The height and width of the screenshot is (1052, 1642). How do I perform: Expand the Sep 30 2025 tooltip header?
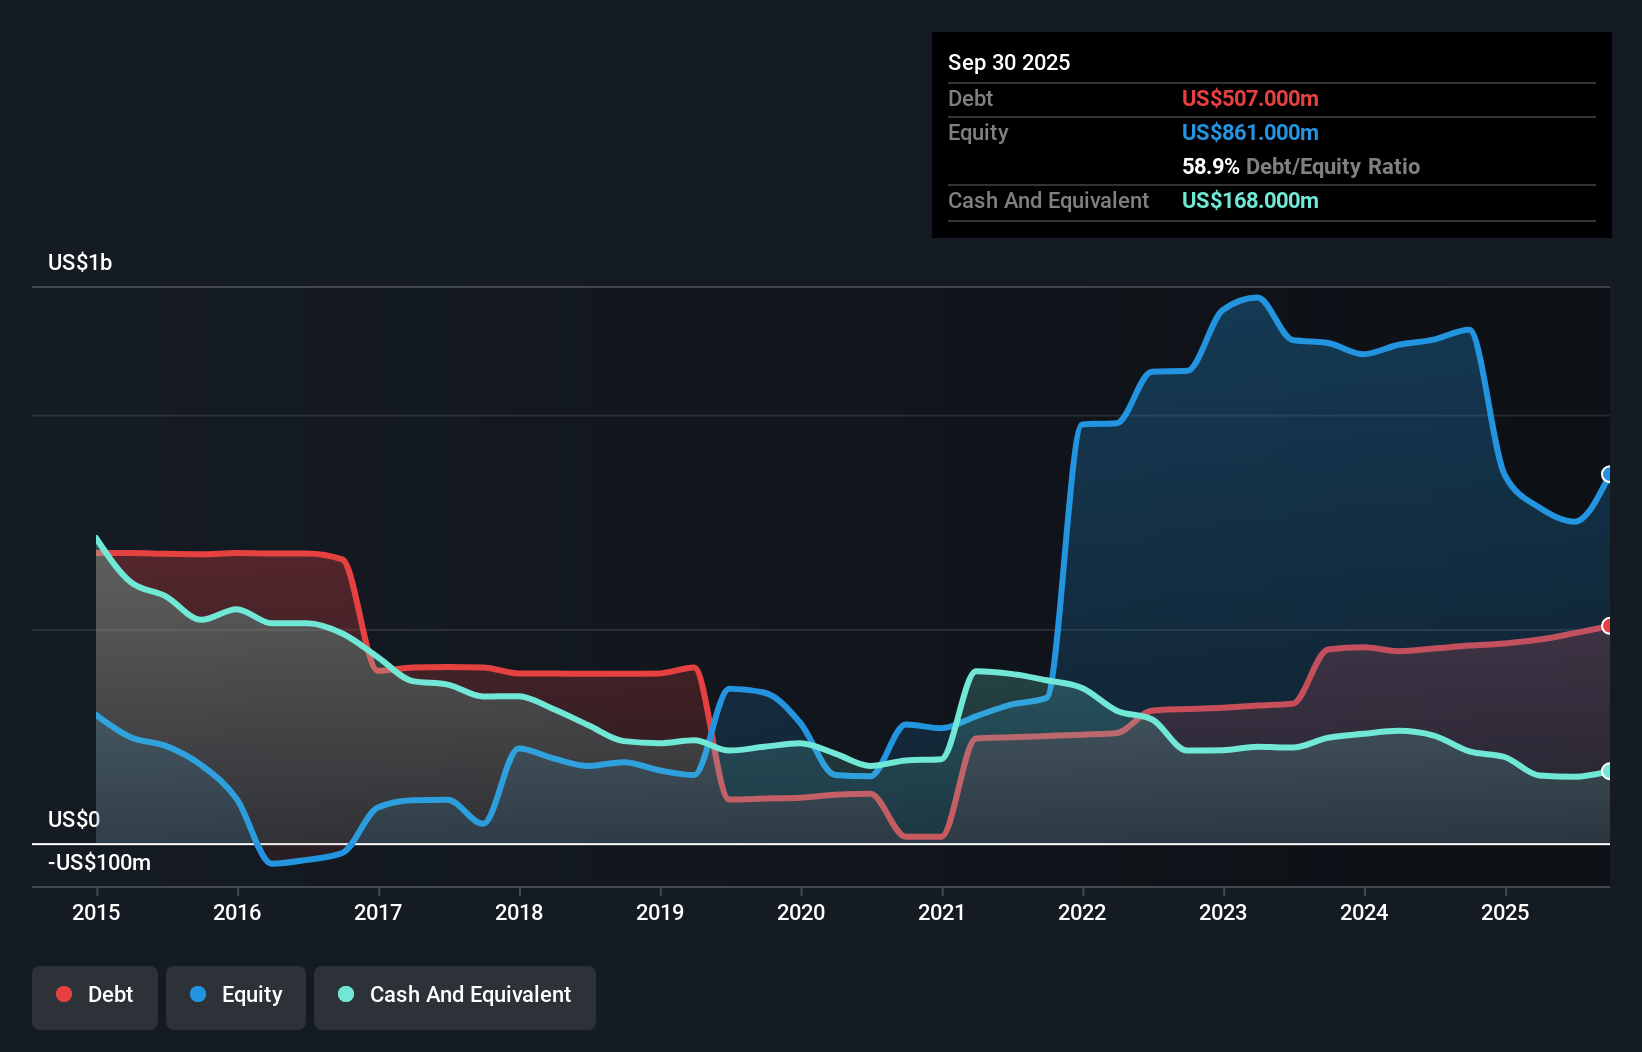[1009, 62]
